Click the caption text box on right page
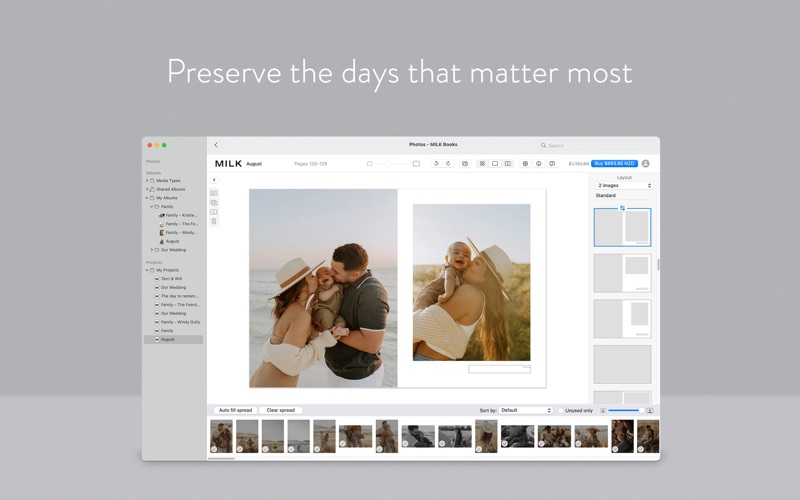Viewport: 800px width, 500px height. point(499,369)
